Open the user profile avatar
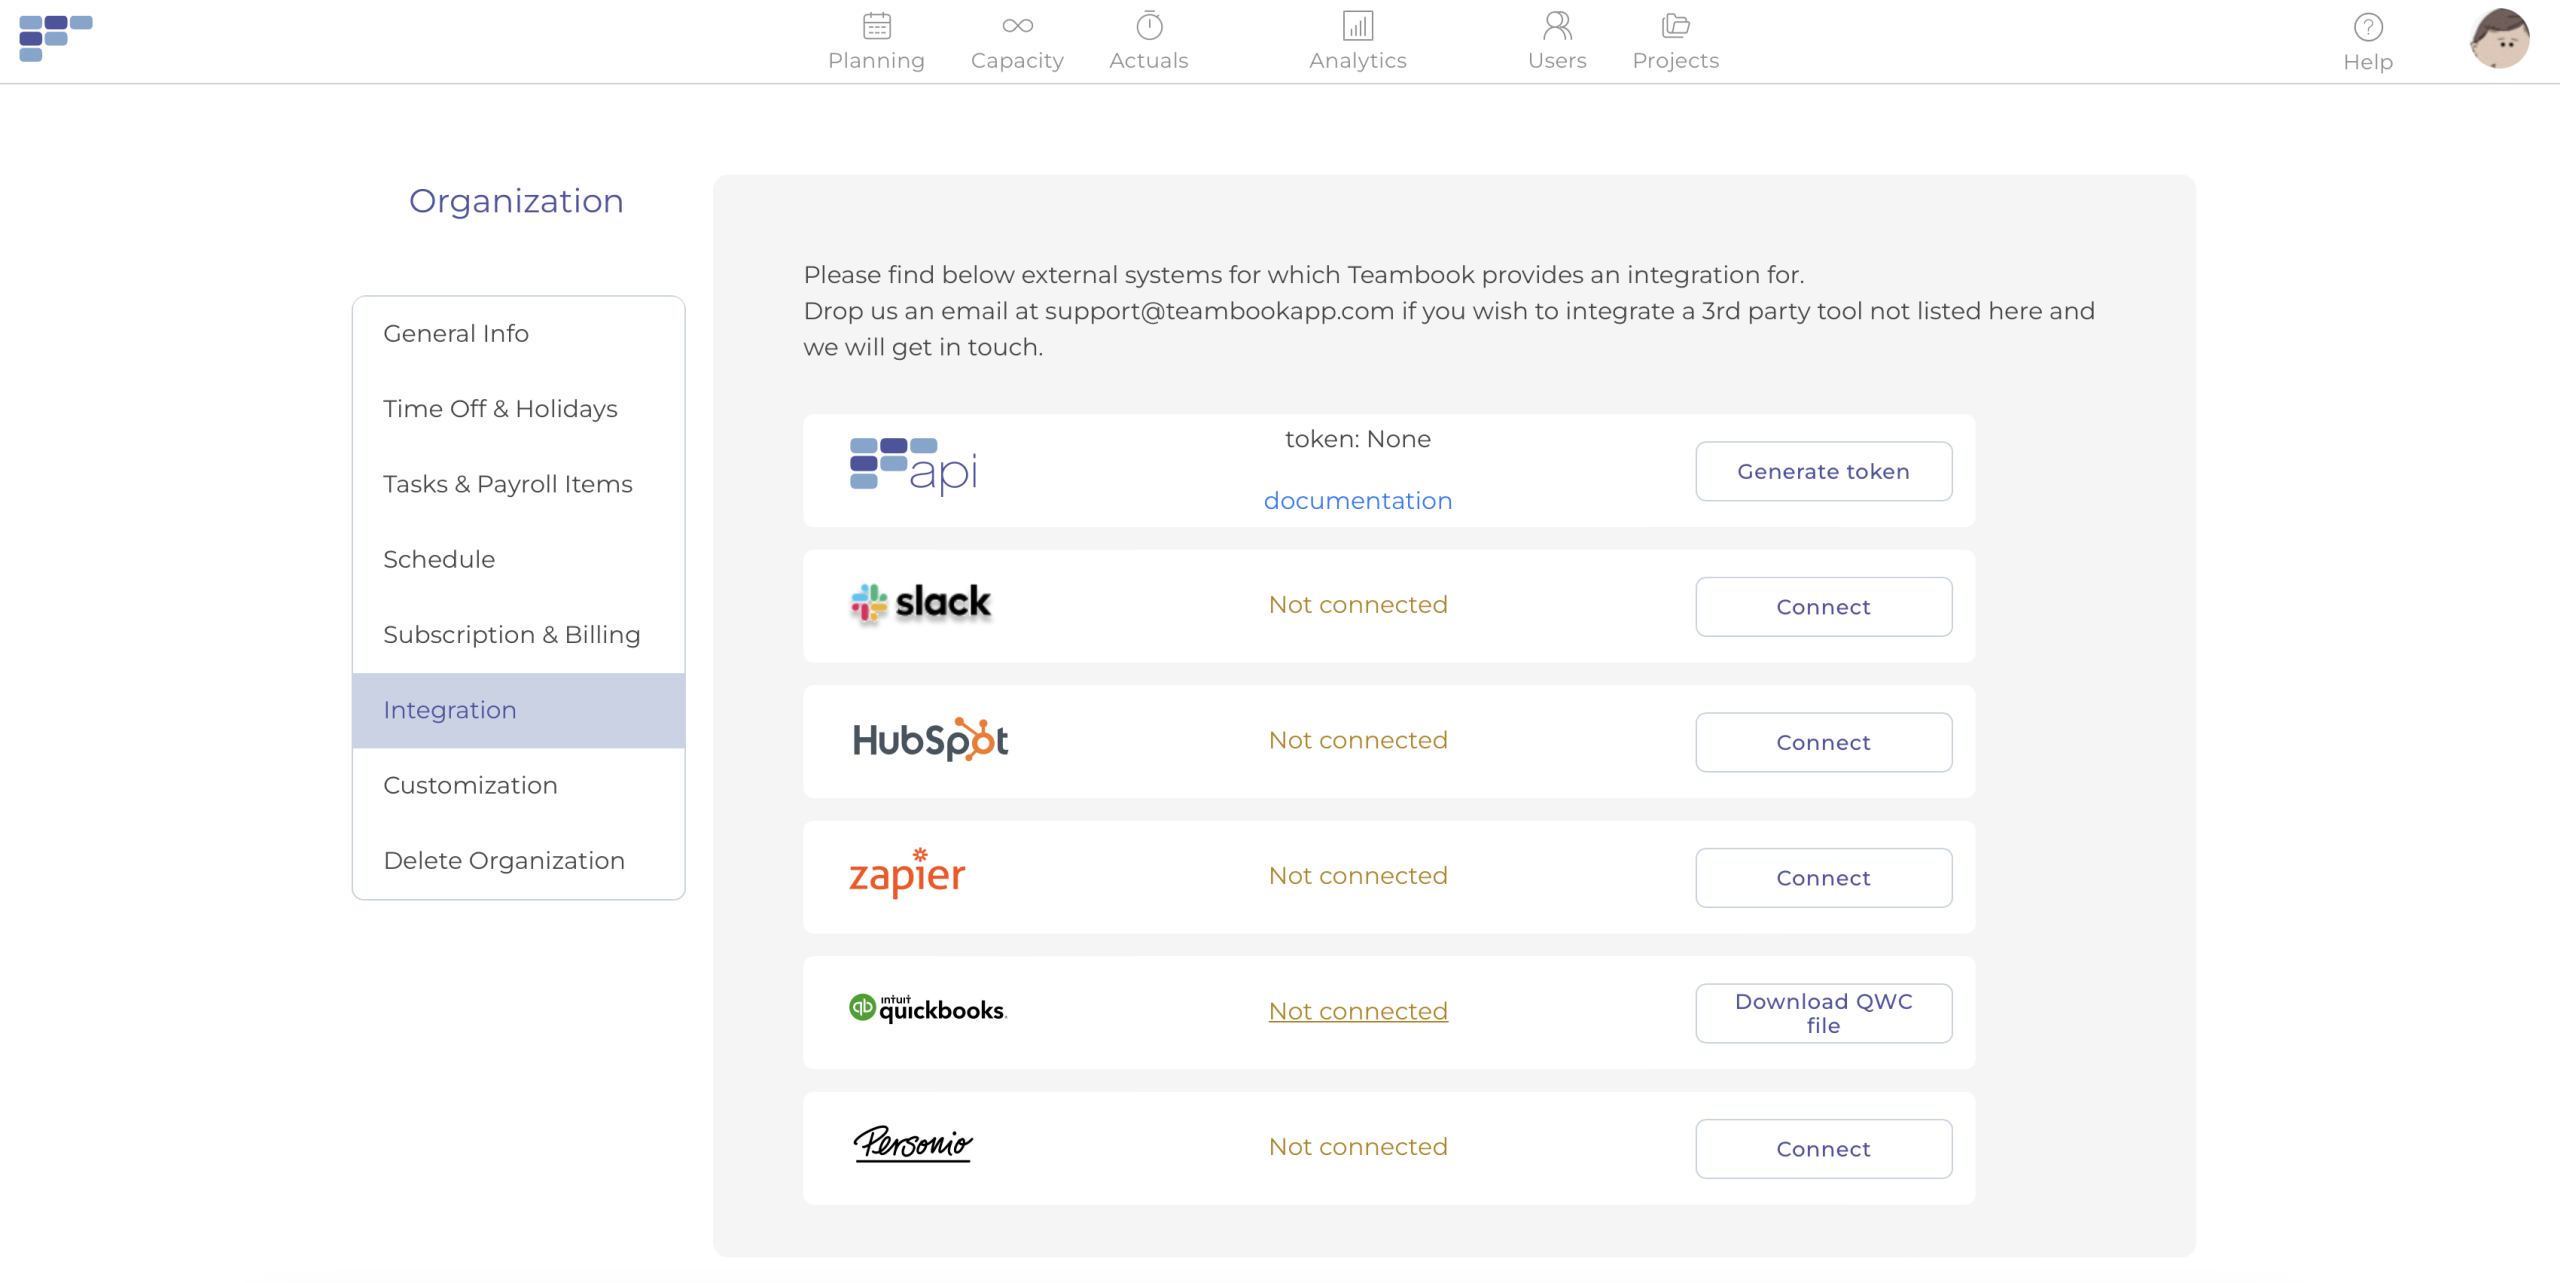The image size is (2560, 1283). coord(2499,39)
